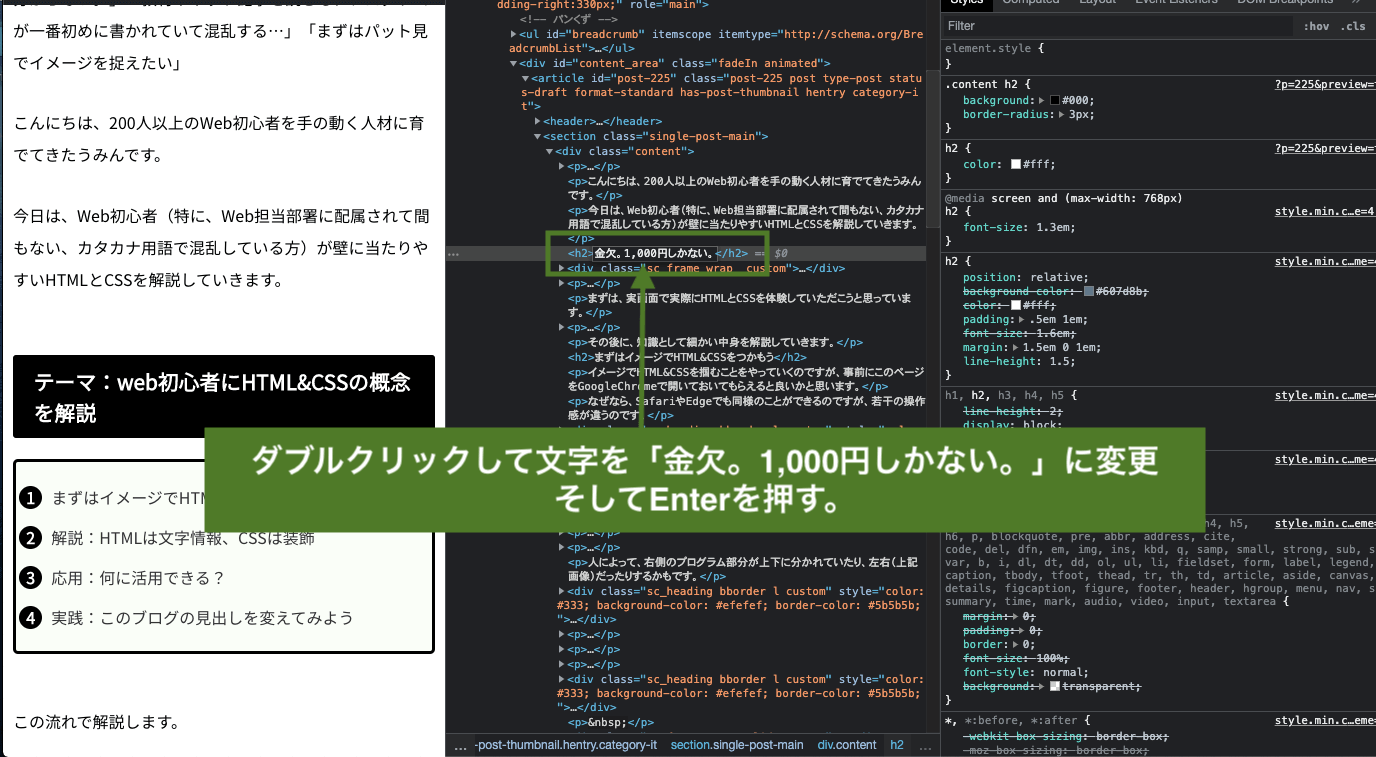Open the #607d8b background-color swatch
The height and width of the screenshot is (757, 1376).
[x=1089, y=291]
